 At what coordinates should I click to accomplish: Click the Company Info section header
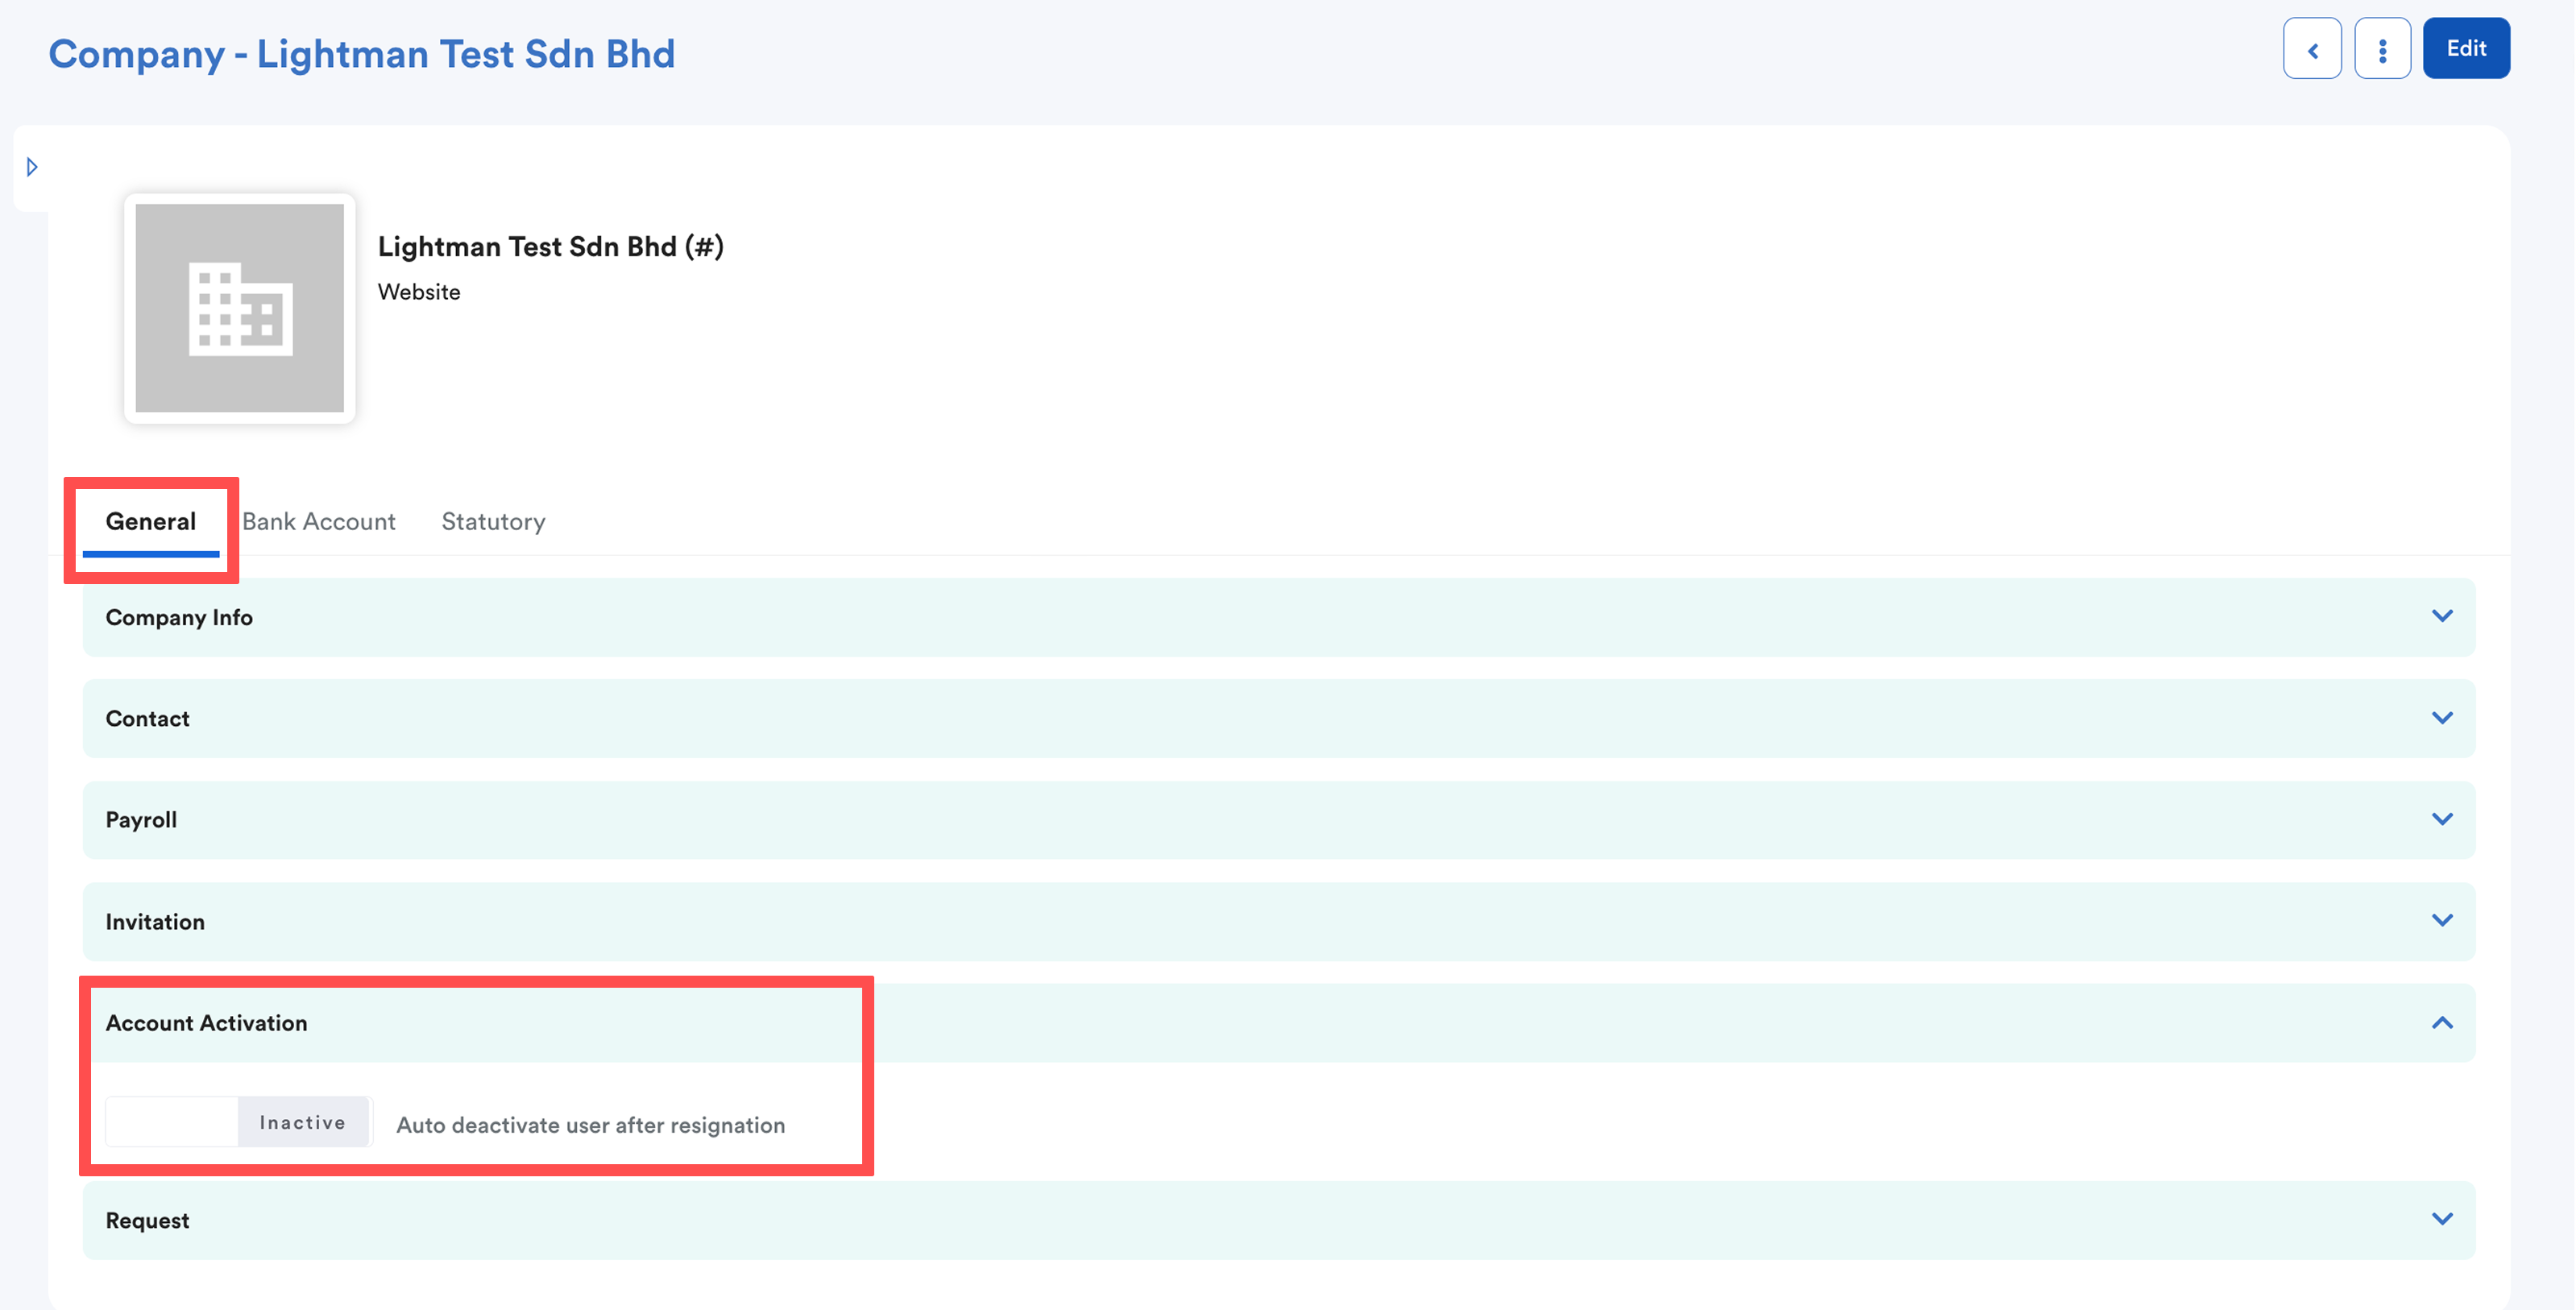[179, 618]
